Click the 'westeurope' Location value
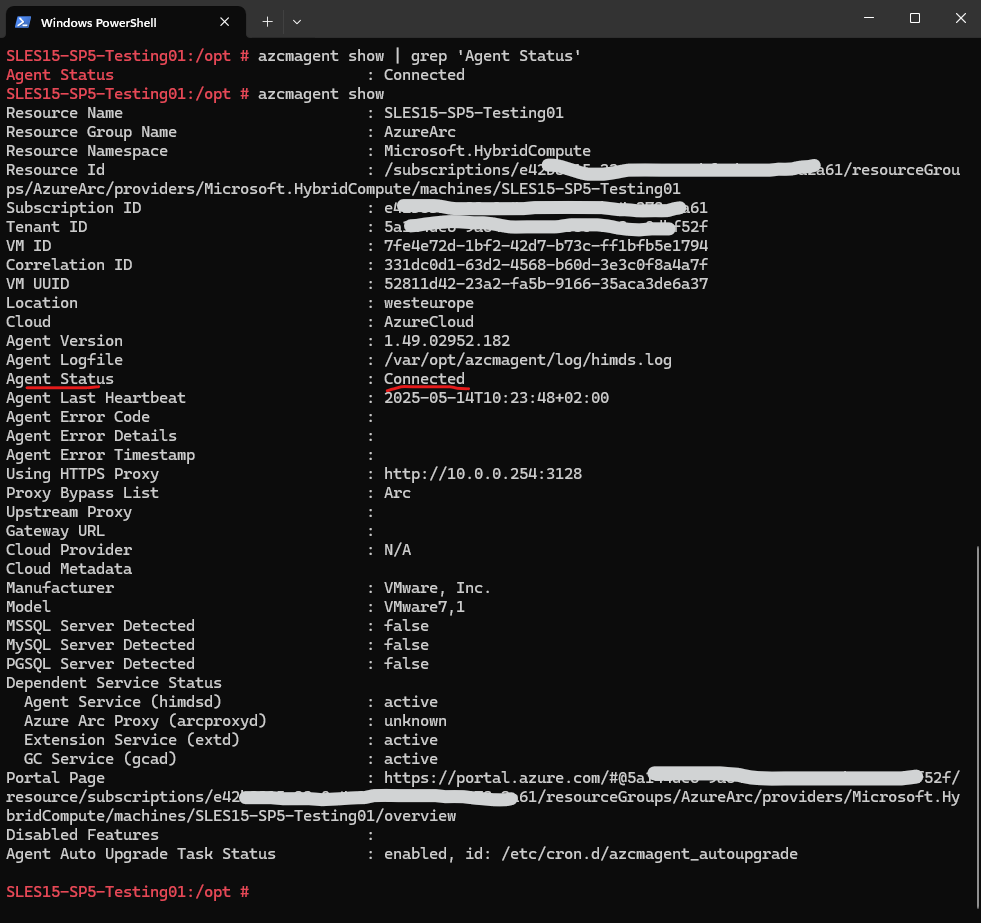The height and width of the screenshot is (923, 981). pos(429,303)
